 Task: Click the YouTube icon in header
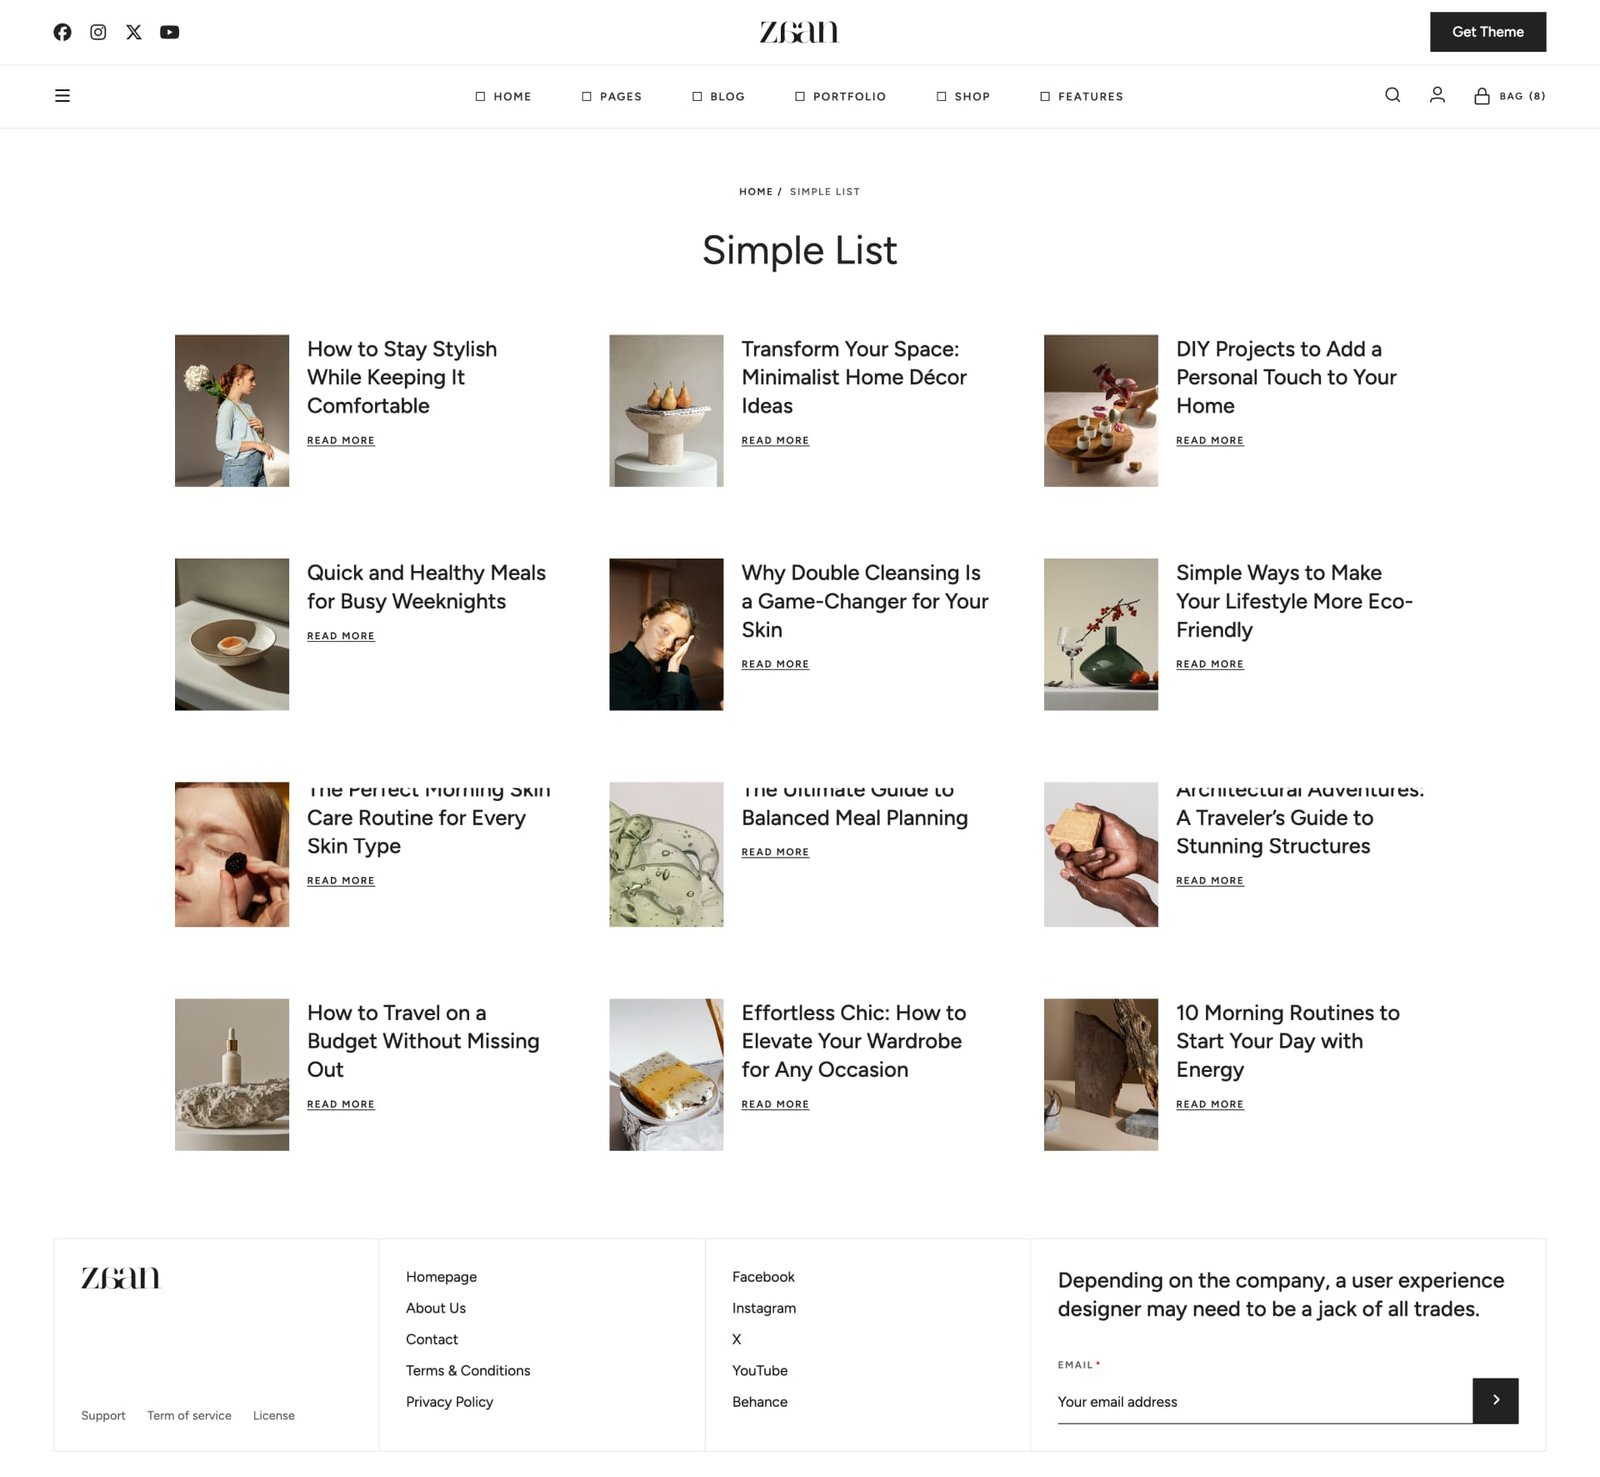tap(170, 32)
